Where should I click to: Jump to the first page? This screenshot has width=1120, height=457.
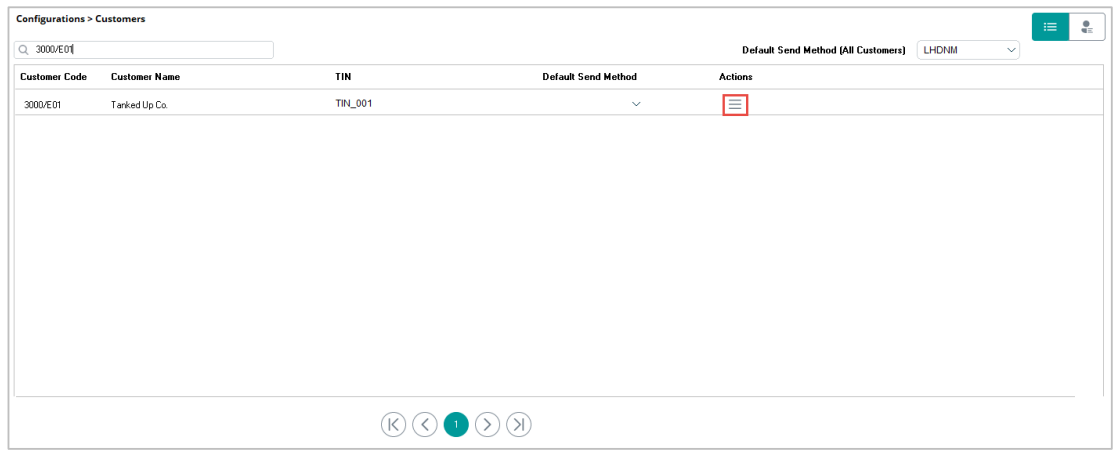click(393, 425)
